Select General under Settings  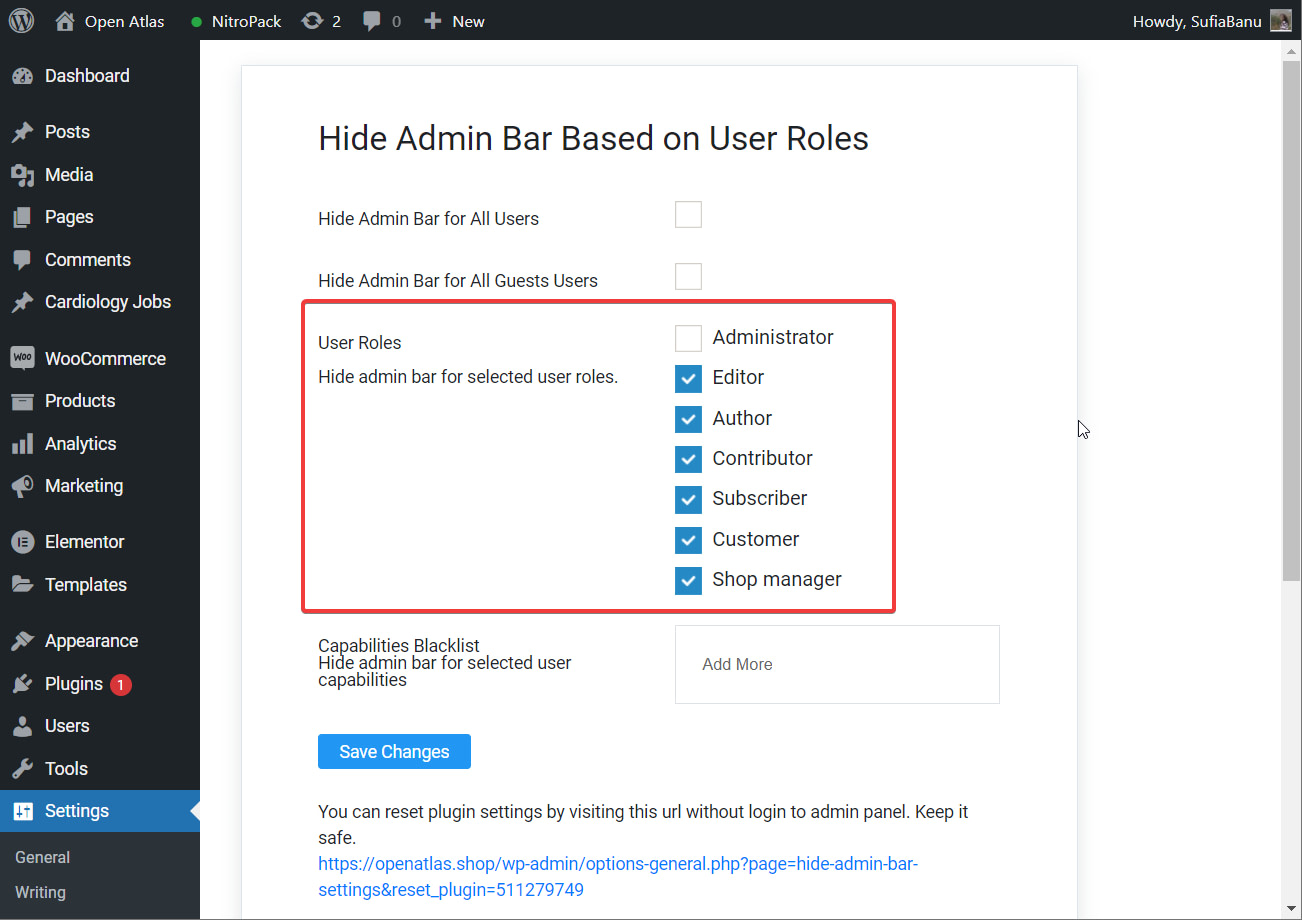tap(42, 857)
